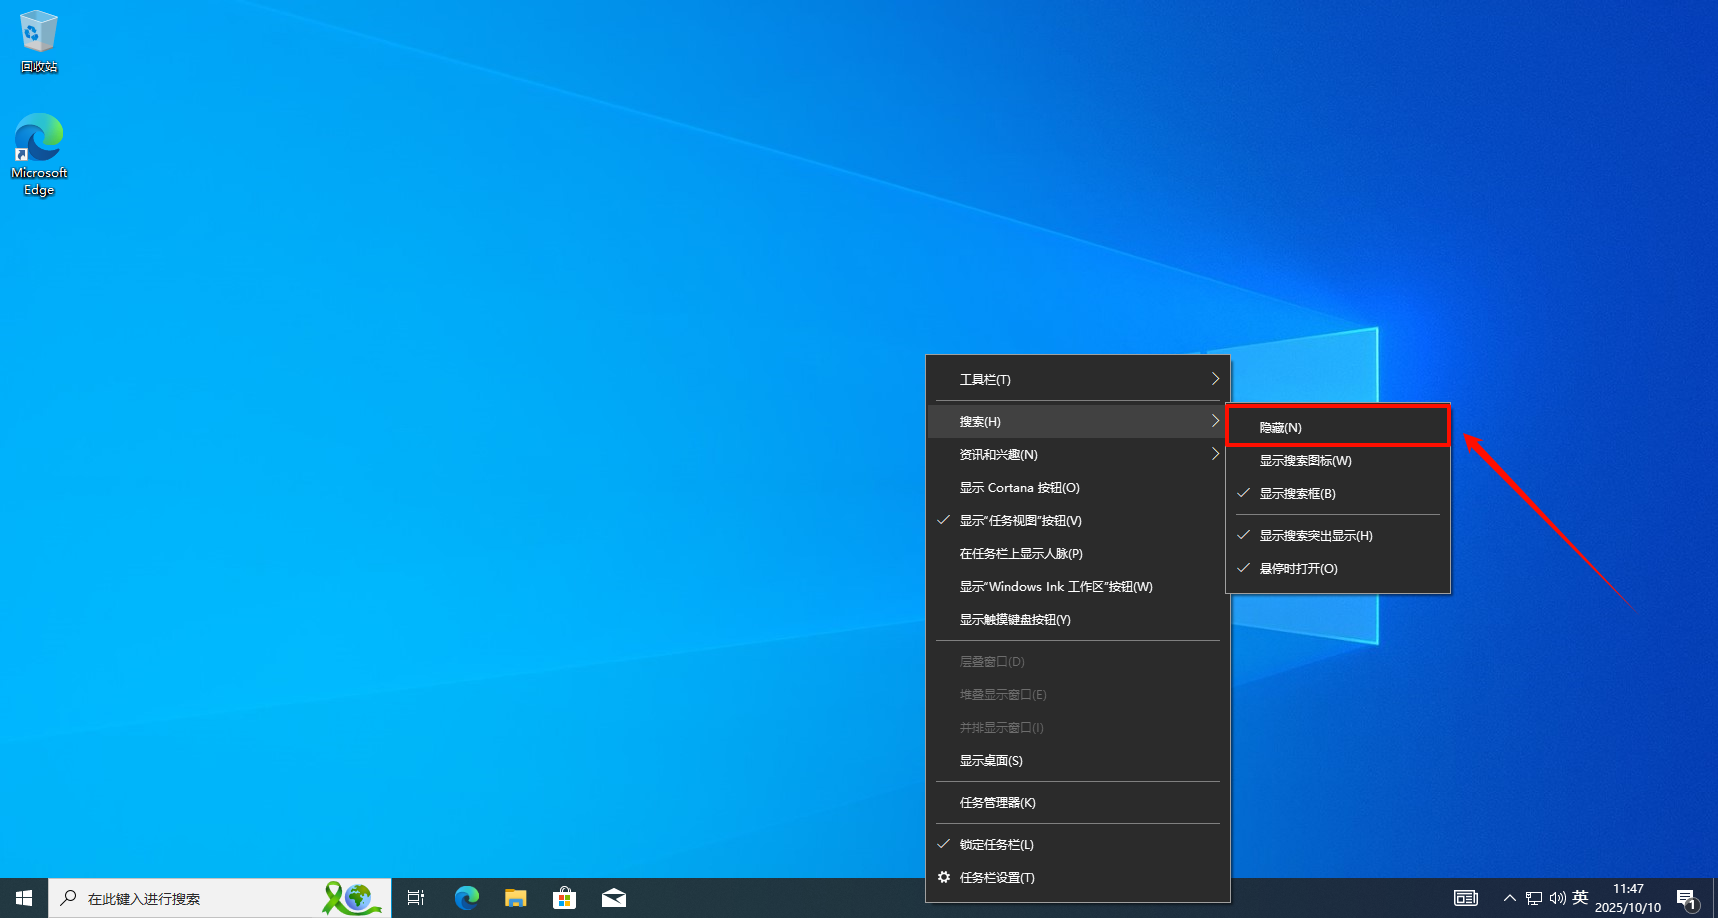The width and height of the screenshot is (1718, 918).
Task: Choose 显示搜索图标 in search submenu
Action: 1305,461
